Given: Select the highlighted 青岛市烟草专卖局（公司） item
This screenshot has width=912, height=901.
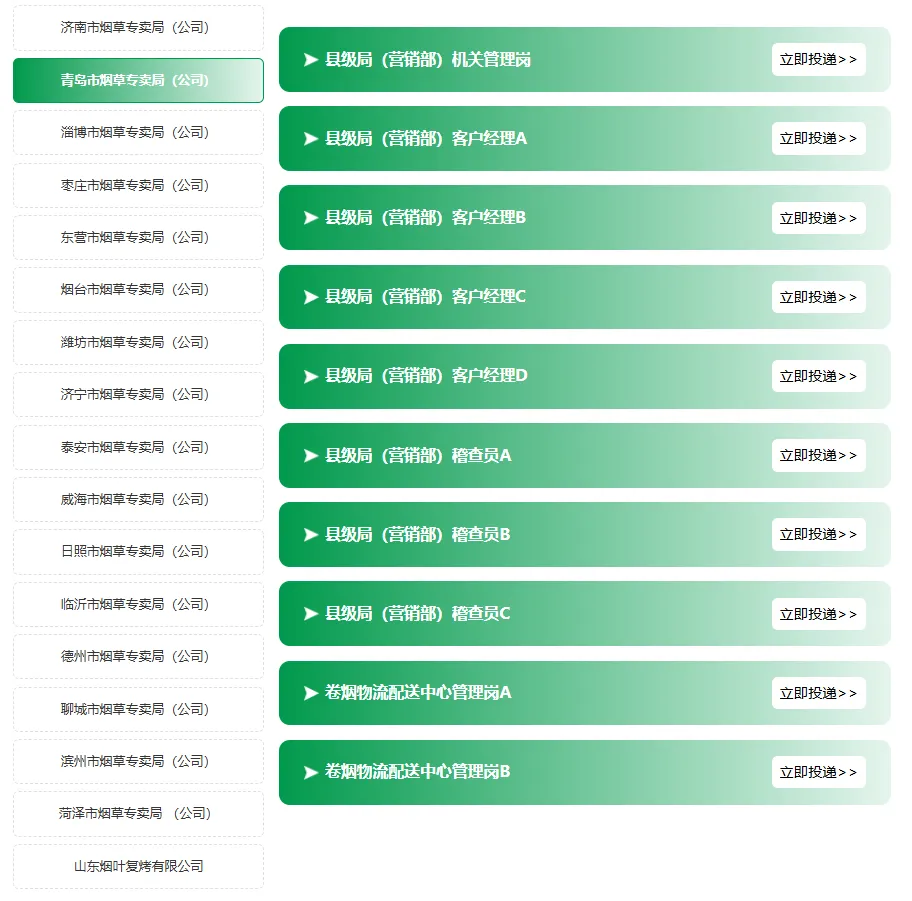Looking at the screenshot, I should click(138, 80).
